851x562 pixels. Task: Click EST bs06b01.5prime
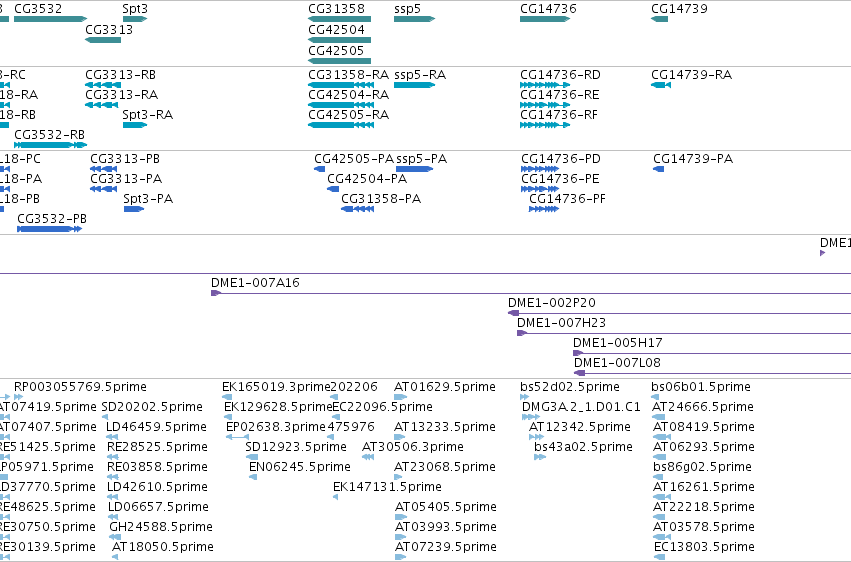655,398
